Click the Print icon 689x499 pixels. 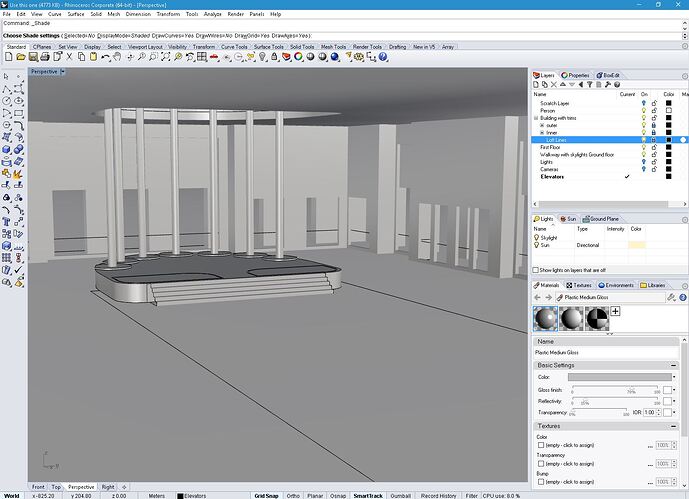[x=45, y=57]
